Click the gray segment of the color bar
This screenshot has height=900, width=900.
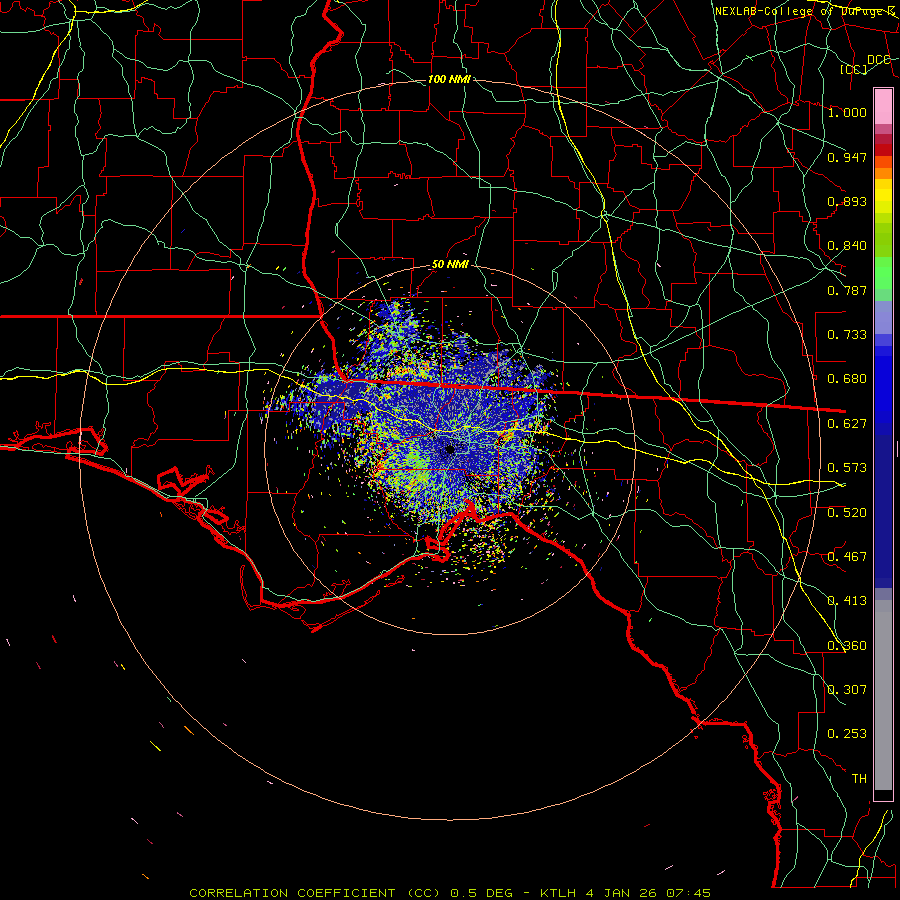click(x=883, y=695)
